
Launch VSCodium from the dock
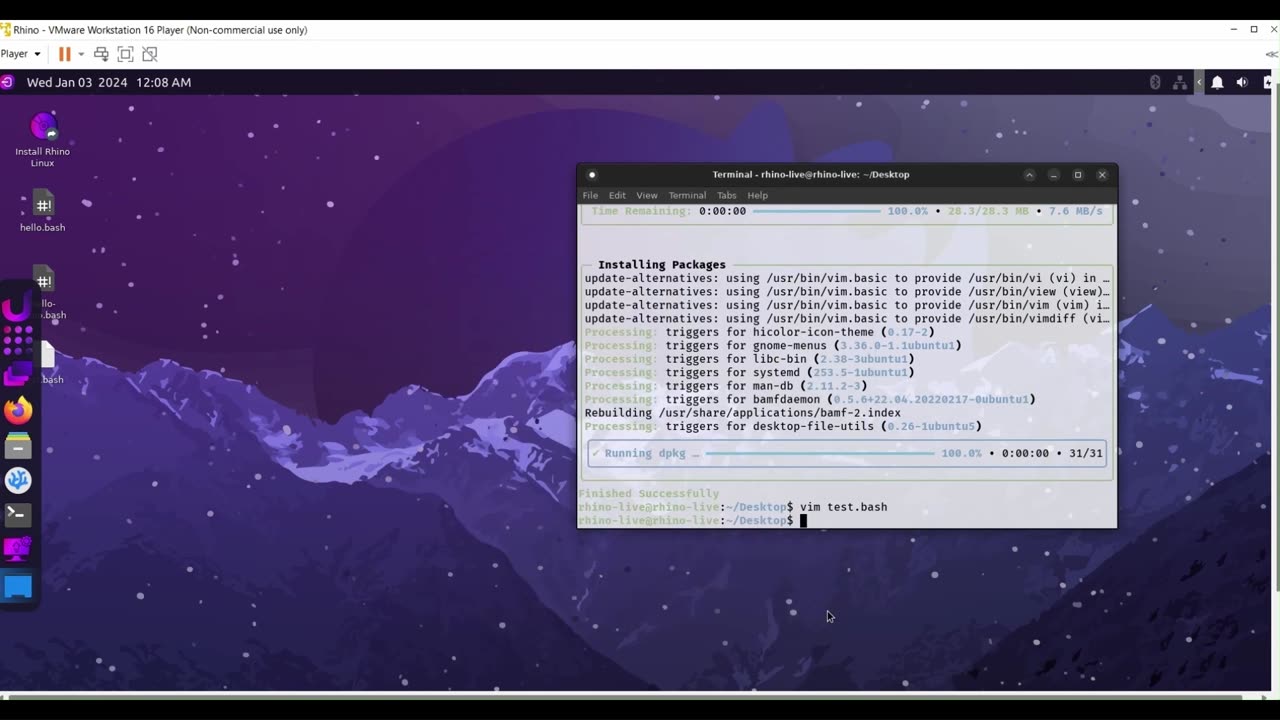click(x=18, y=480)
